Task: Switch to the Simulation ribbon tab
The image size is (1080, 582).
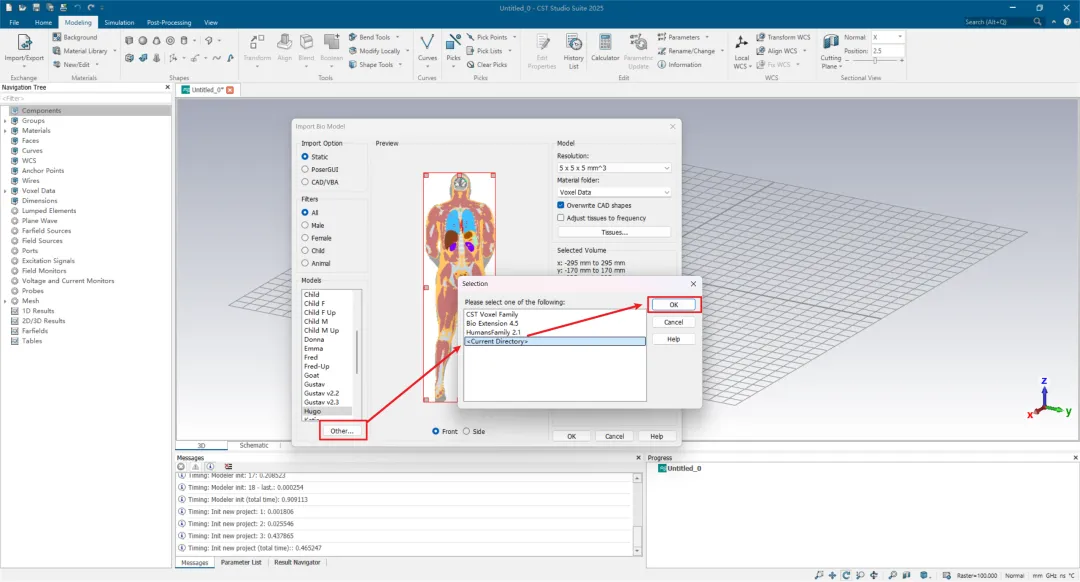Action: (x=119, y=23)
